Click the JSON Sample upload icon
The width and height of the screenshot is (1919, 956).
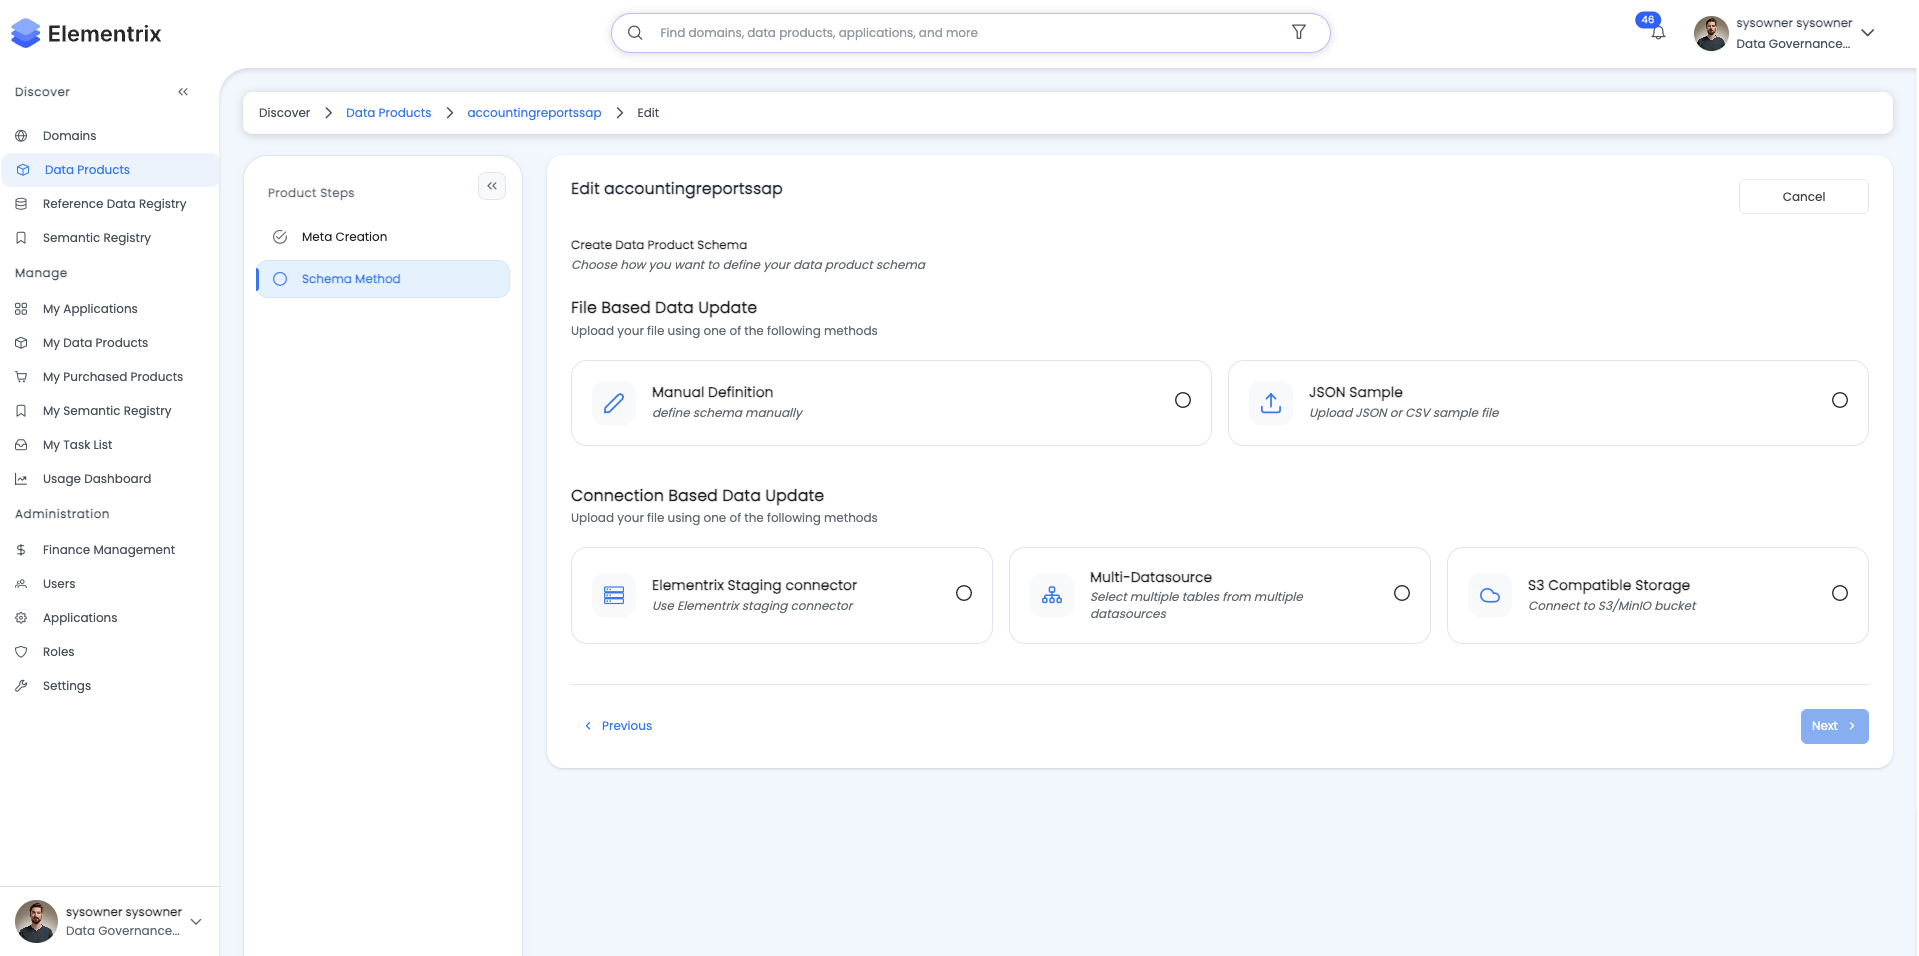[1270, 402]
